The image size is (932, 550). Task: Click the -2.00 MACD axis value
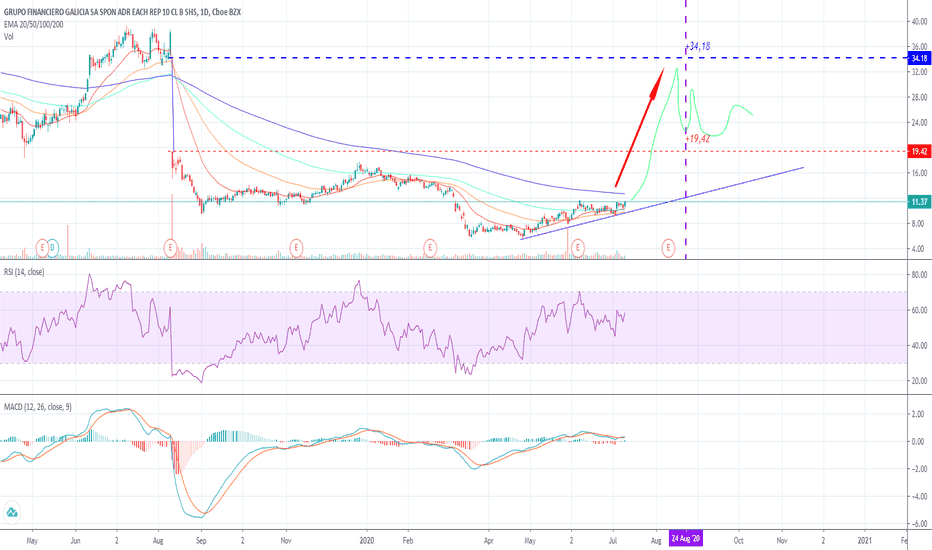click(918, 469)
